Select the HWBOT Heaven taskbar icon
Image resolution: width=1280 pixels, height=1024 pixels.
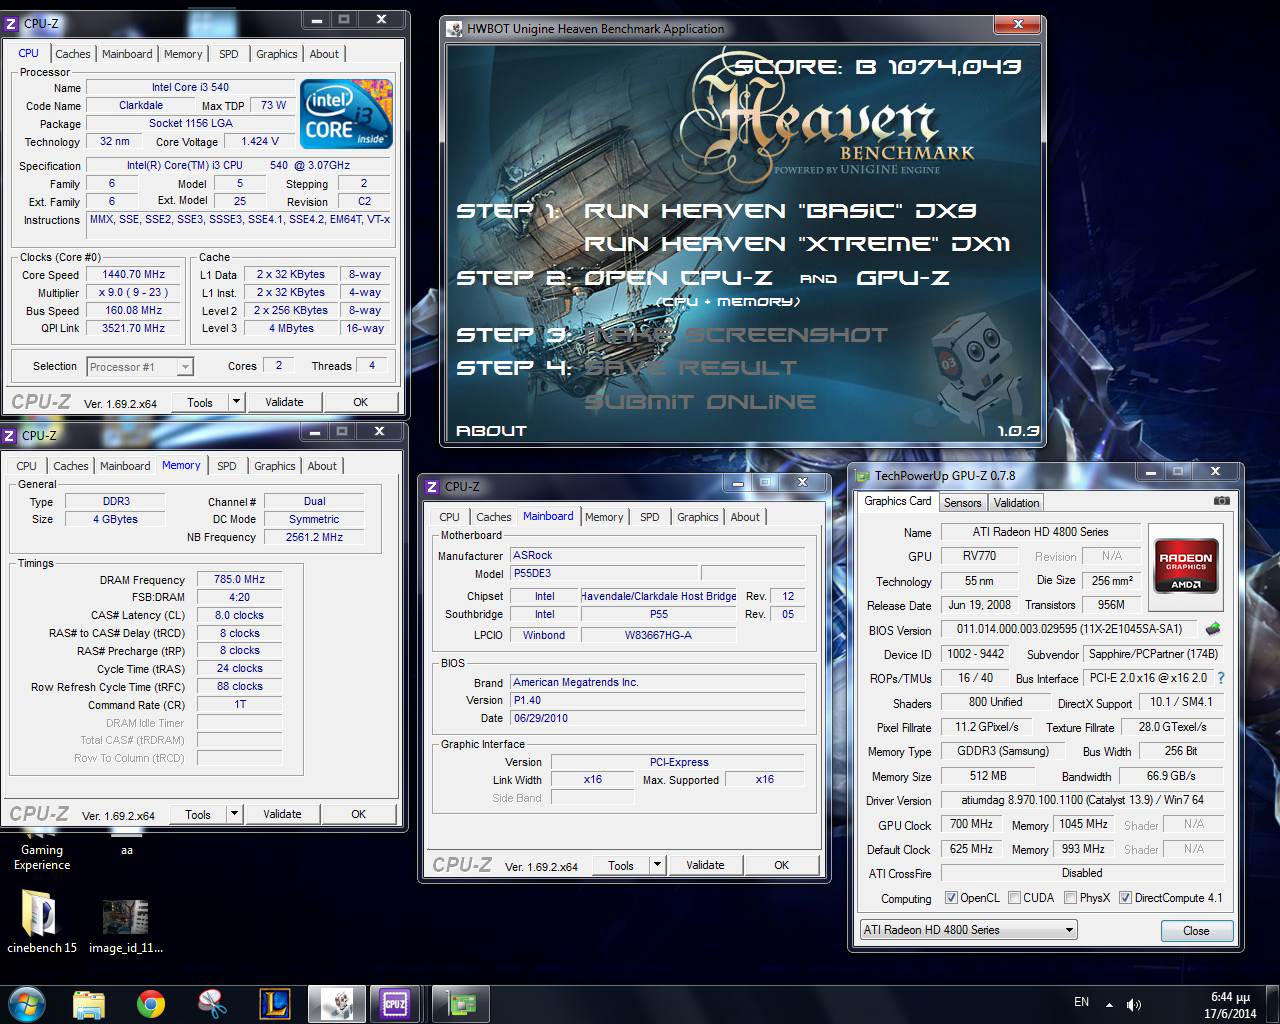[336, 1003]
